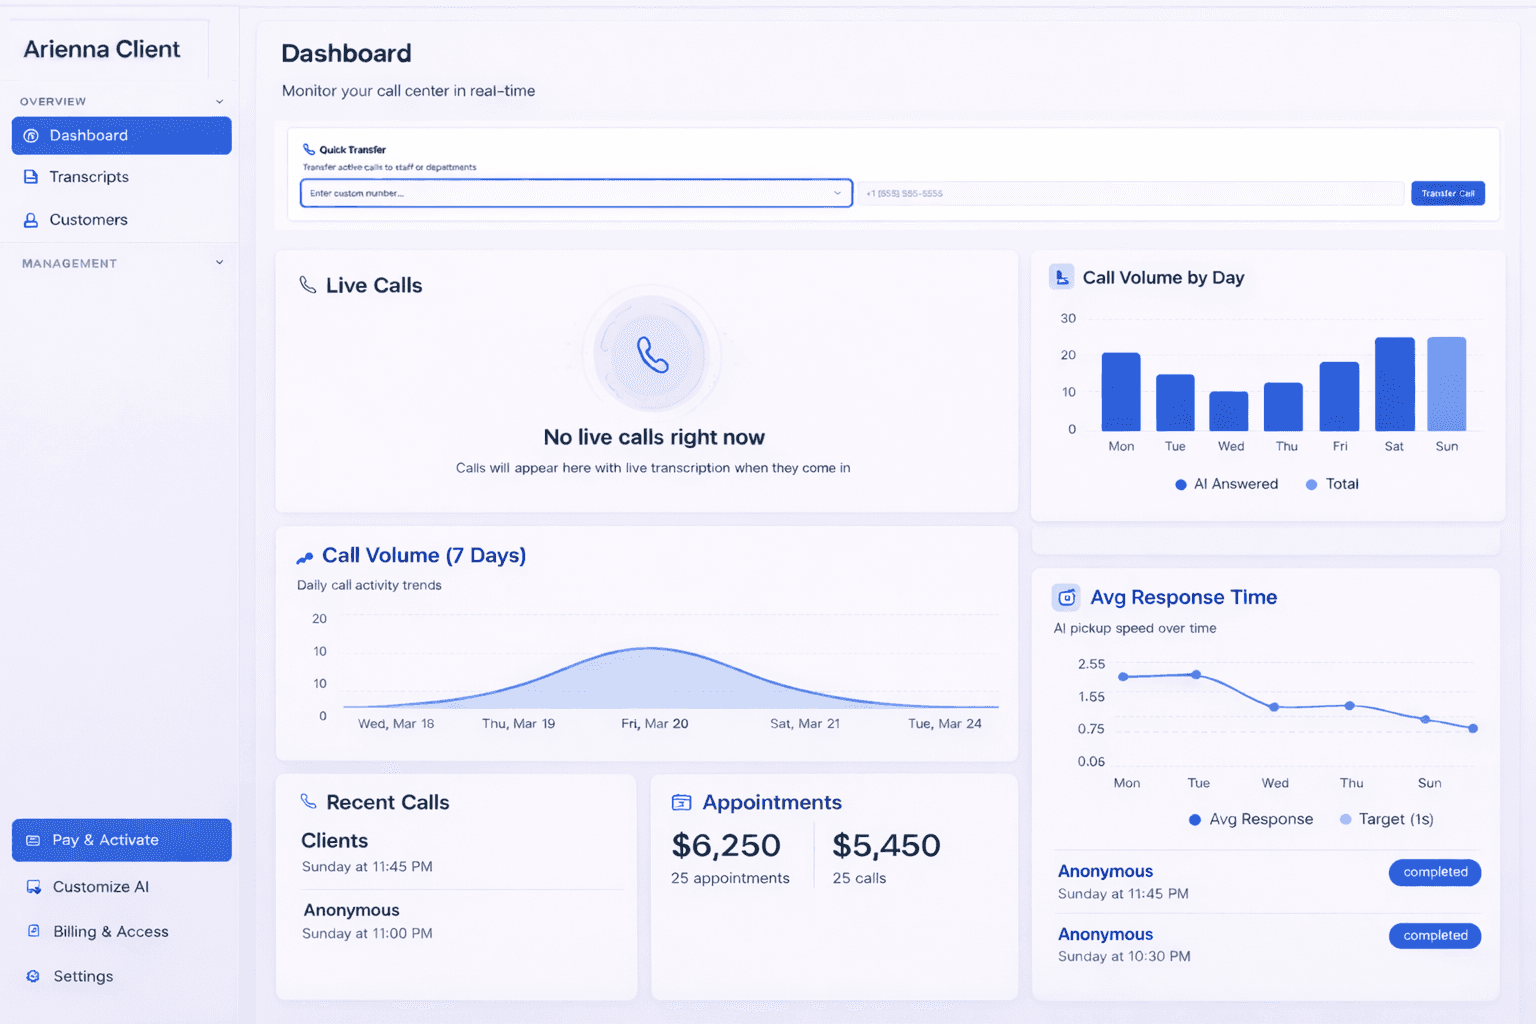1536x1024 pixels.
Task: Click the Customers person icon
Action: (x=31, y=219)
